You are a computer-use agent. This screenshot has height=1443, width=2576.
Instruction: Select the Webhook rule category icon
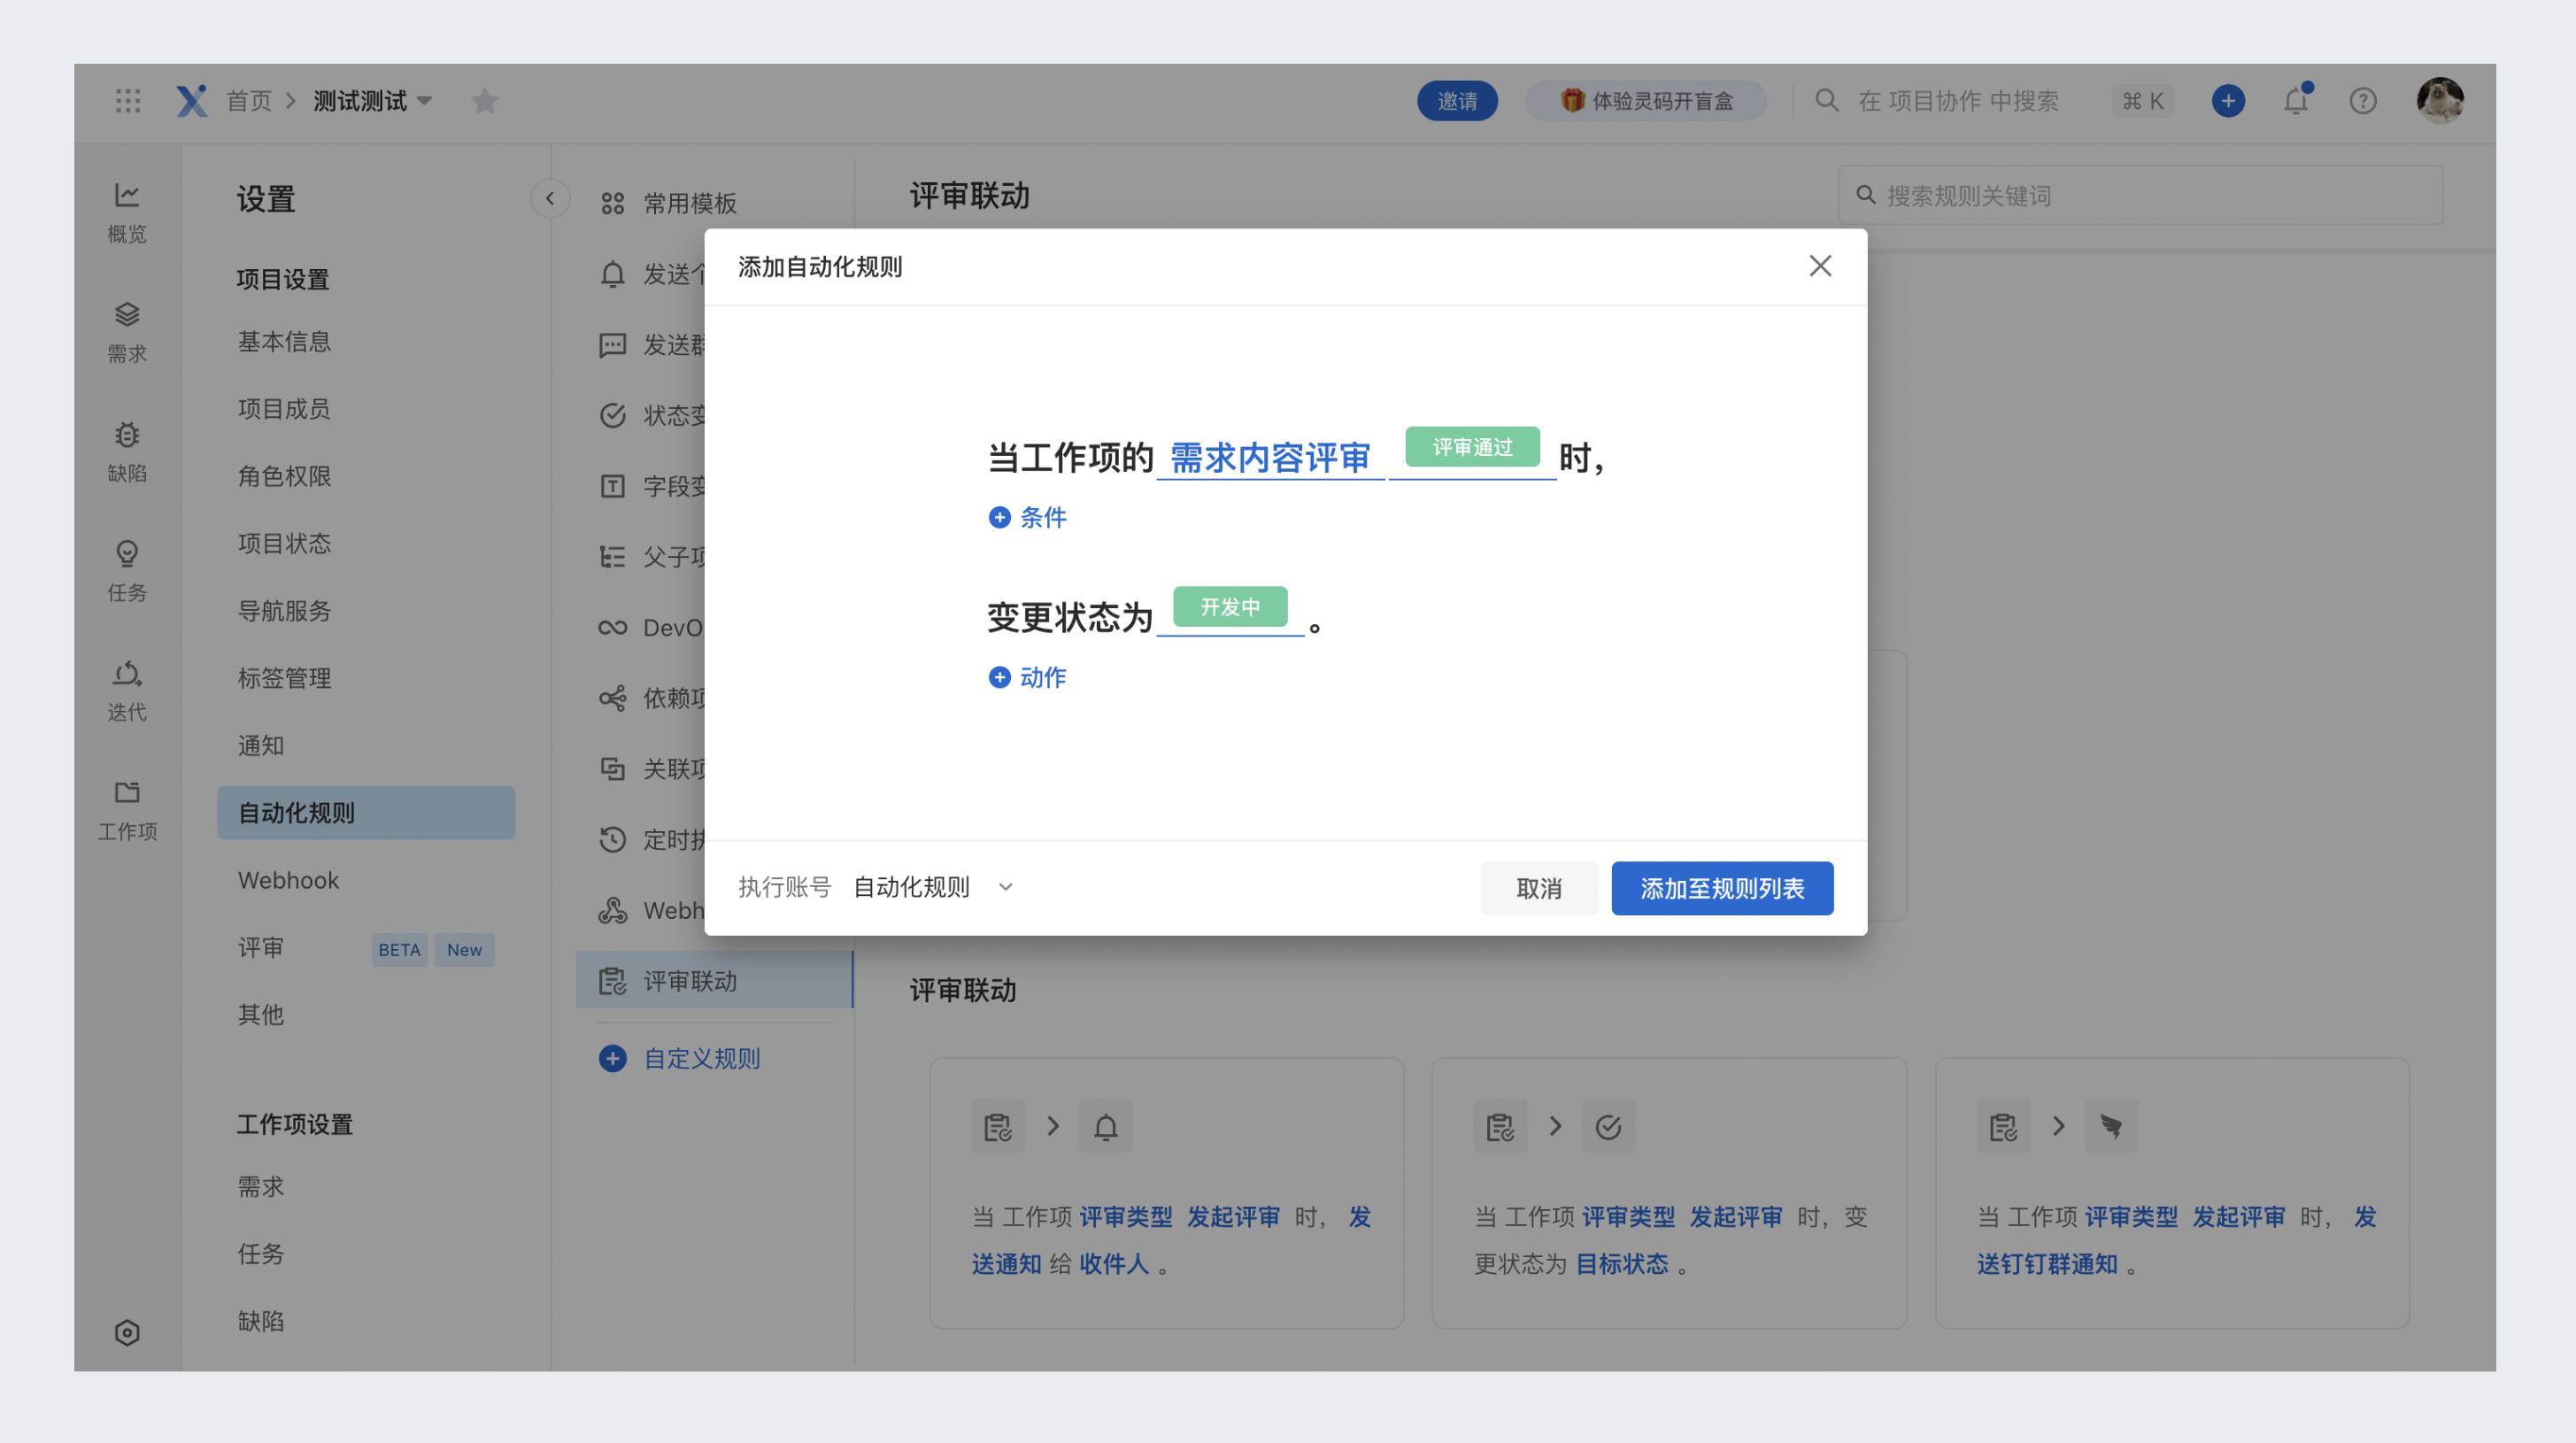click(x=612, y=910)
